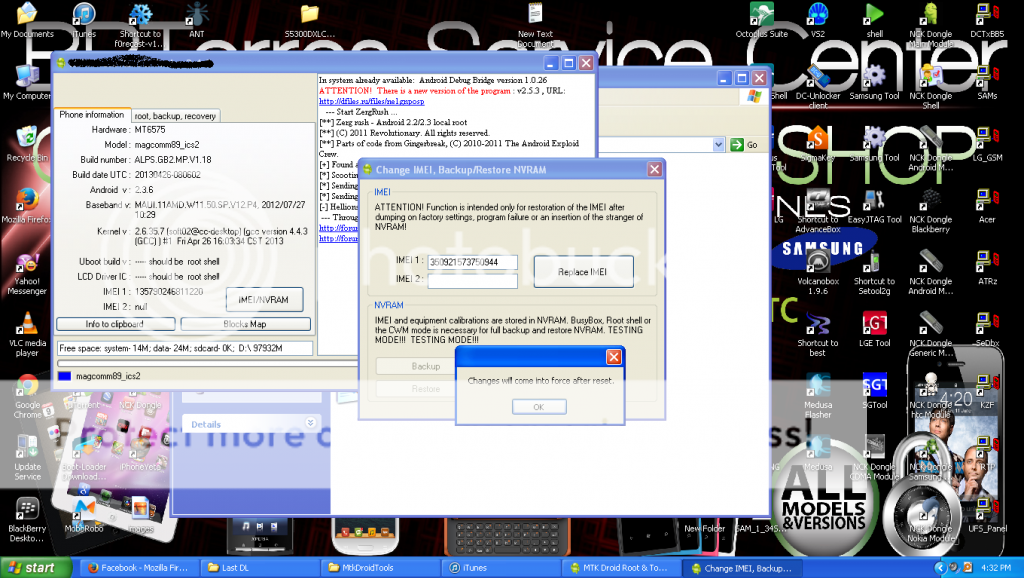Open the Recycle Bin icon
The height and width of the screenshot is (578, 1024).
27,138
